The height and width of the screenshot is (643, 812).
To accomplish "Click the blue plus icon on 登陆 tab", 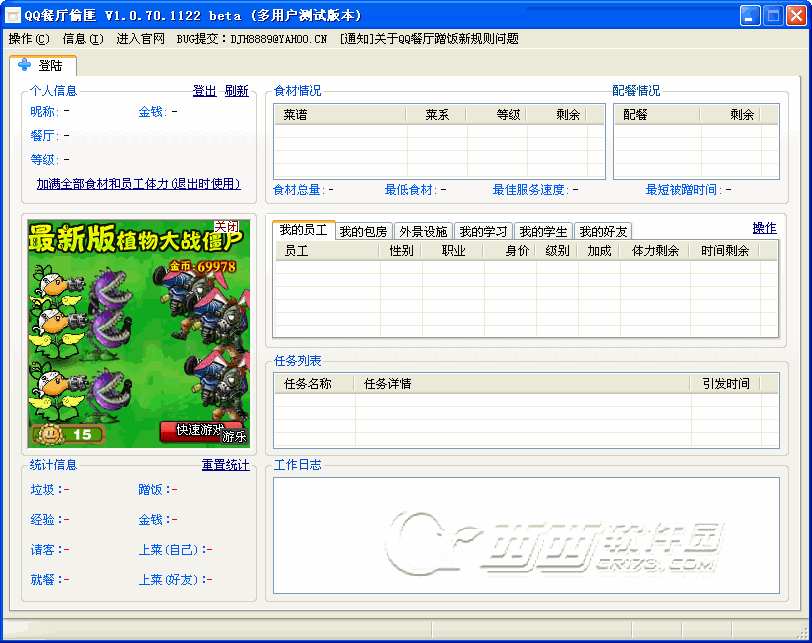I will point(25,65).
